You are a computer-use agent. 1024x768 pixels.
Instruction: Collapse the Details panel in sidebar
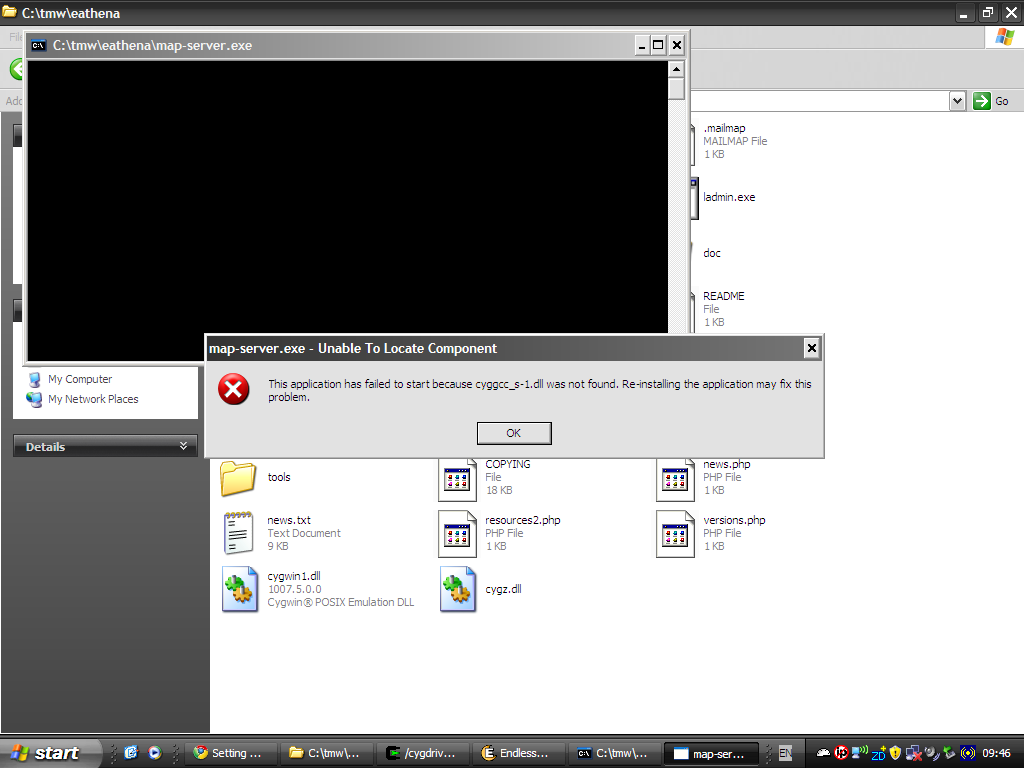(x=183, y=446)
